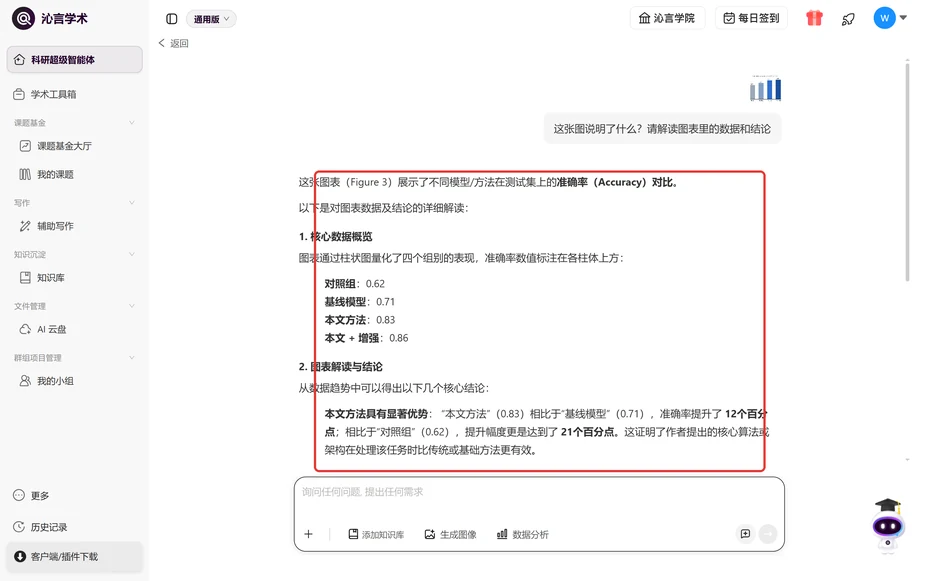The image size is (930, 581).
Task: Click the 更多 ellipsis icon
Action: pos(19,495)
